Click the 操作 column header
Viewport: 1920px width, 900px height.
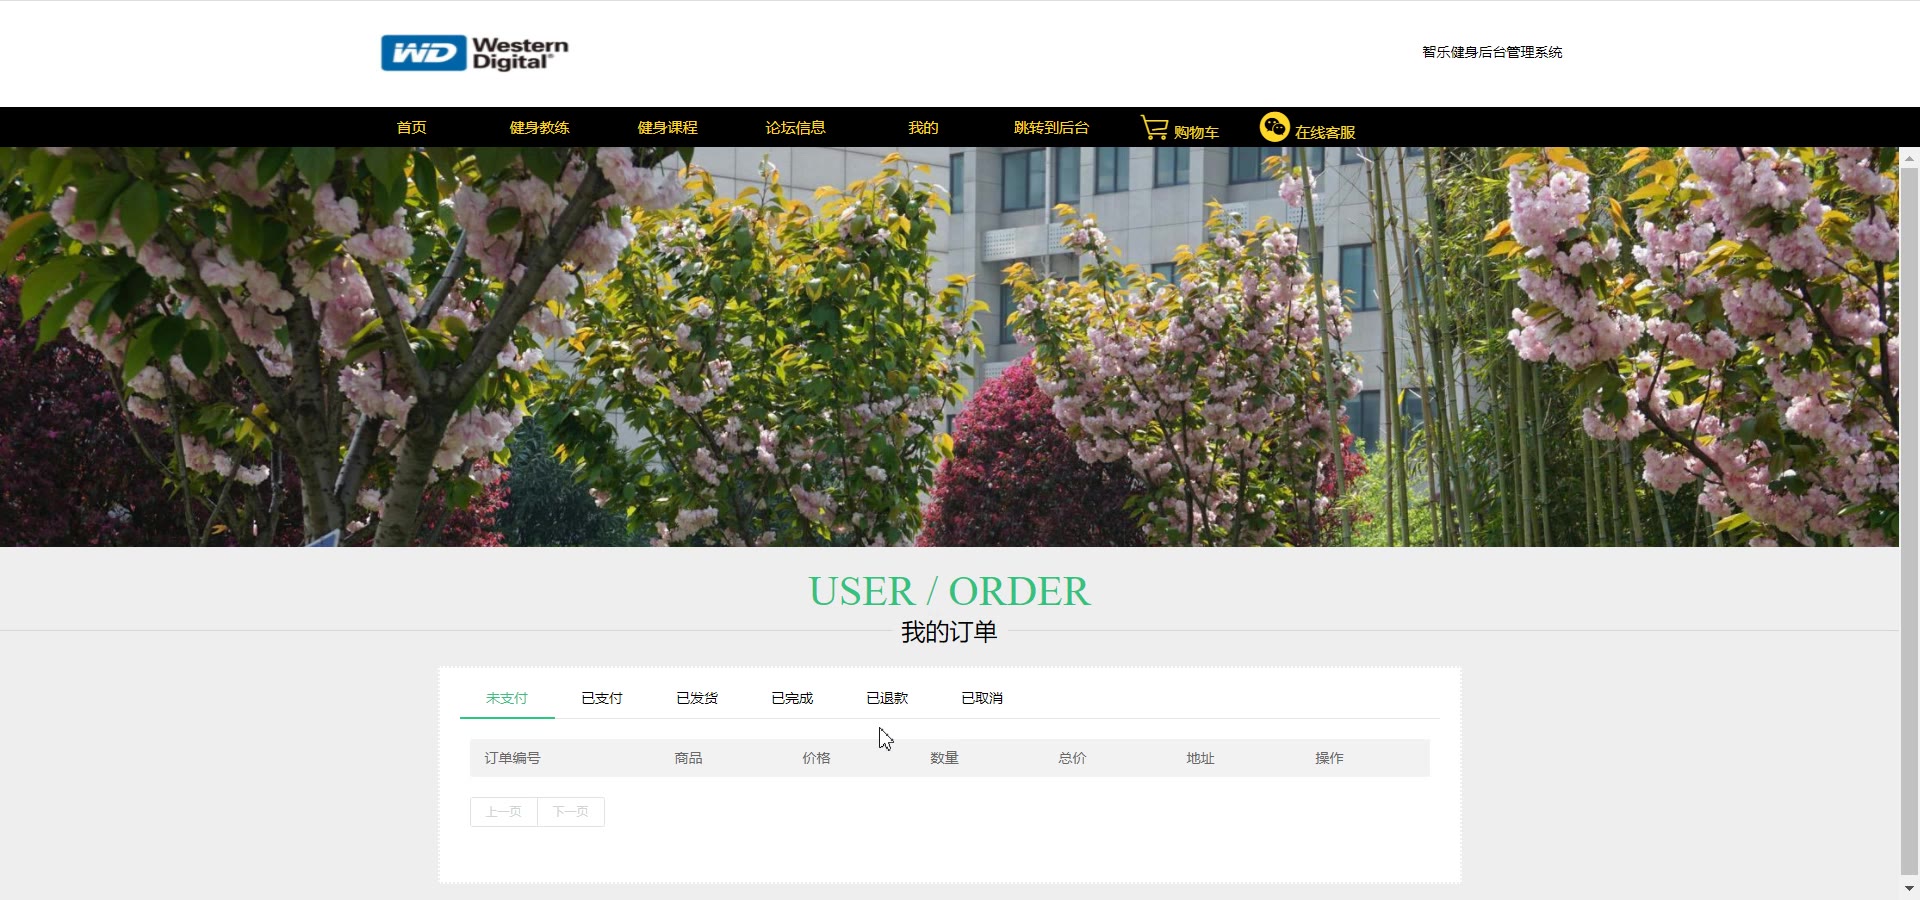(x=1329, y=758)
